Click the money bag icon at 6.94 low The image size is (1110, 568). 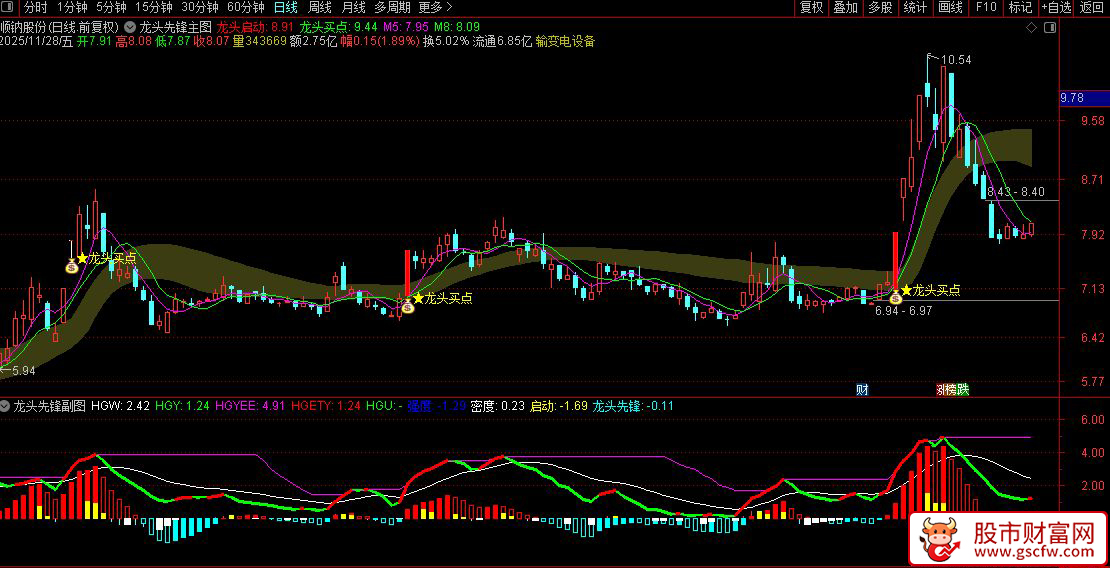click(895, 298)
